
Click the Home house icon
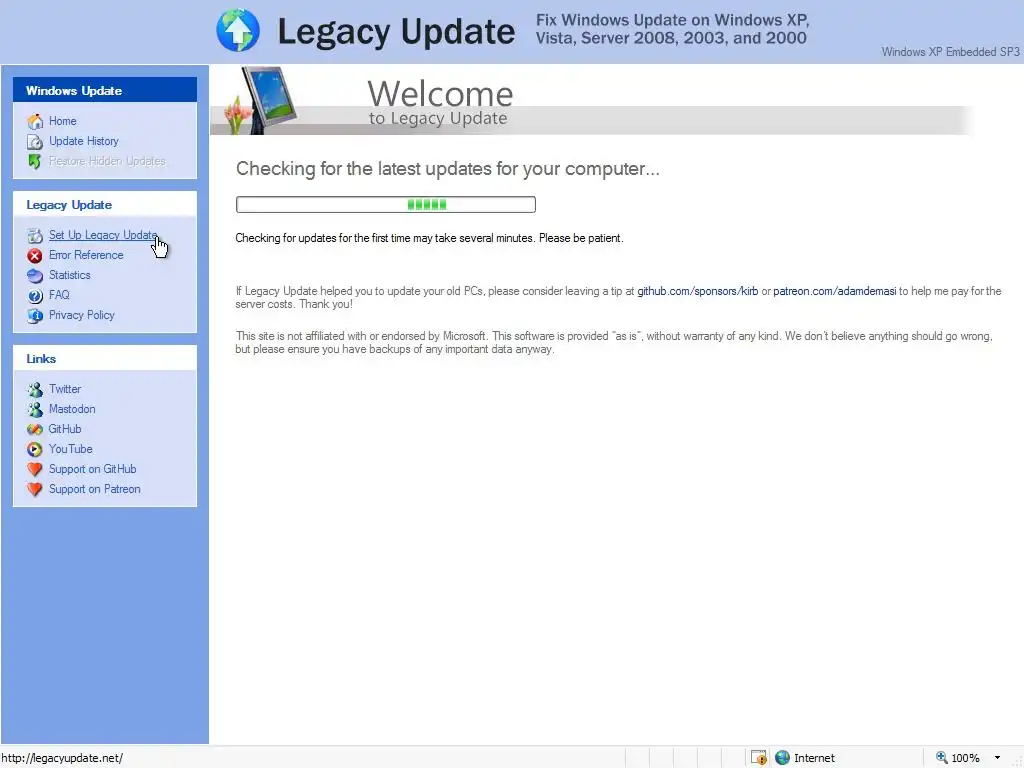click(35, 121)
